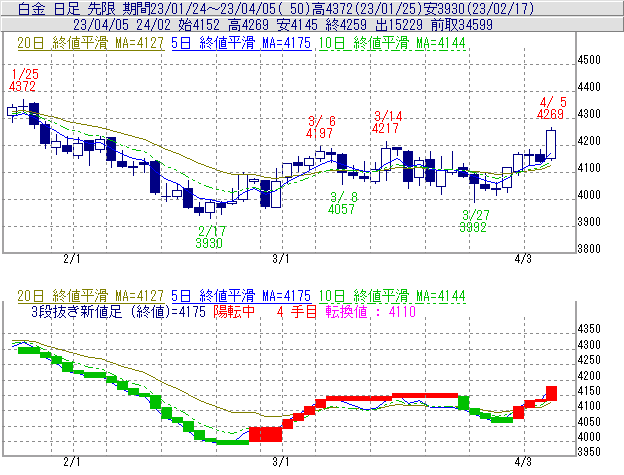Click the 5日 終値平滑 MA=4175 legend above candlestick chart
This screenshot has width=624, height=475.
(241, 43)
